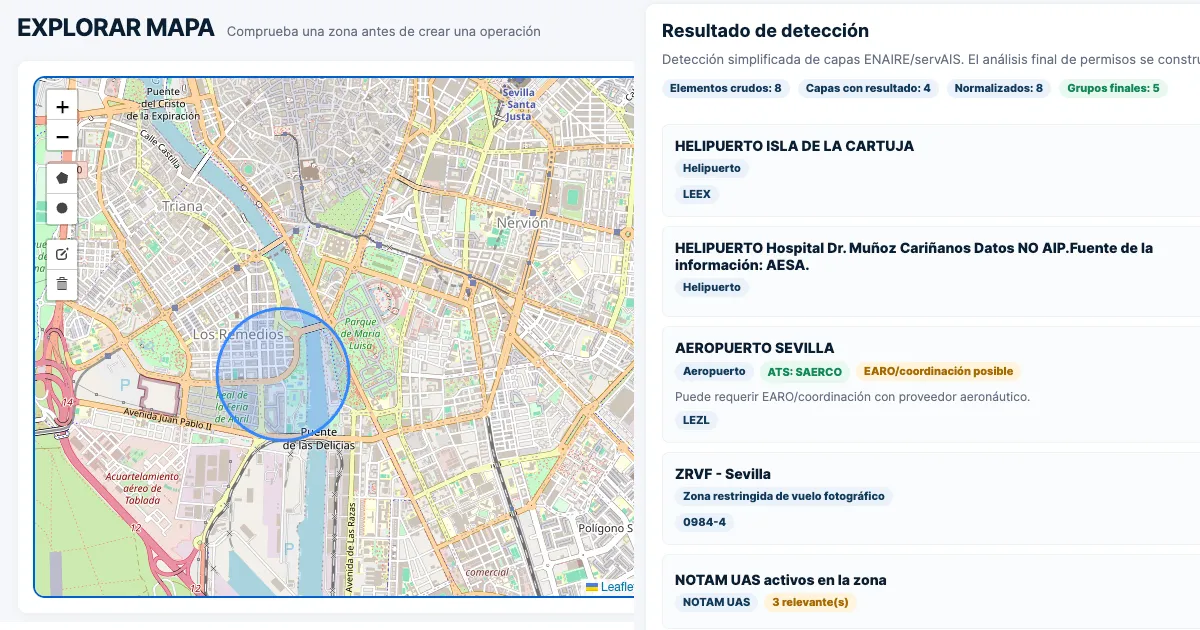Click the 'NOTAM UAS' tag

[x=716, y=602]
